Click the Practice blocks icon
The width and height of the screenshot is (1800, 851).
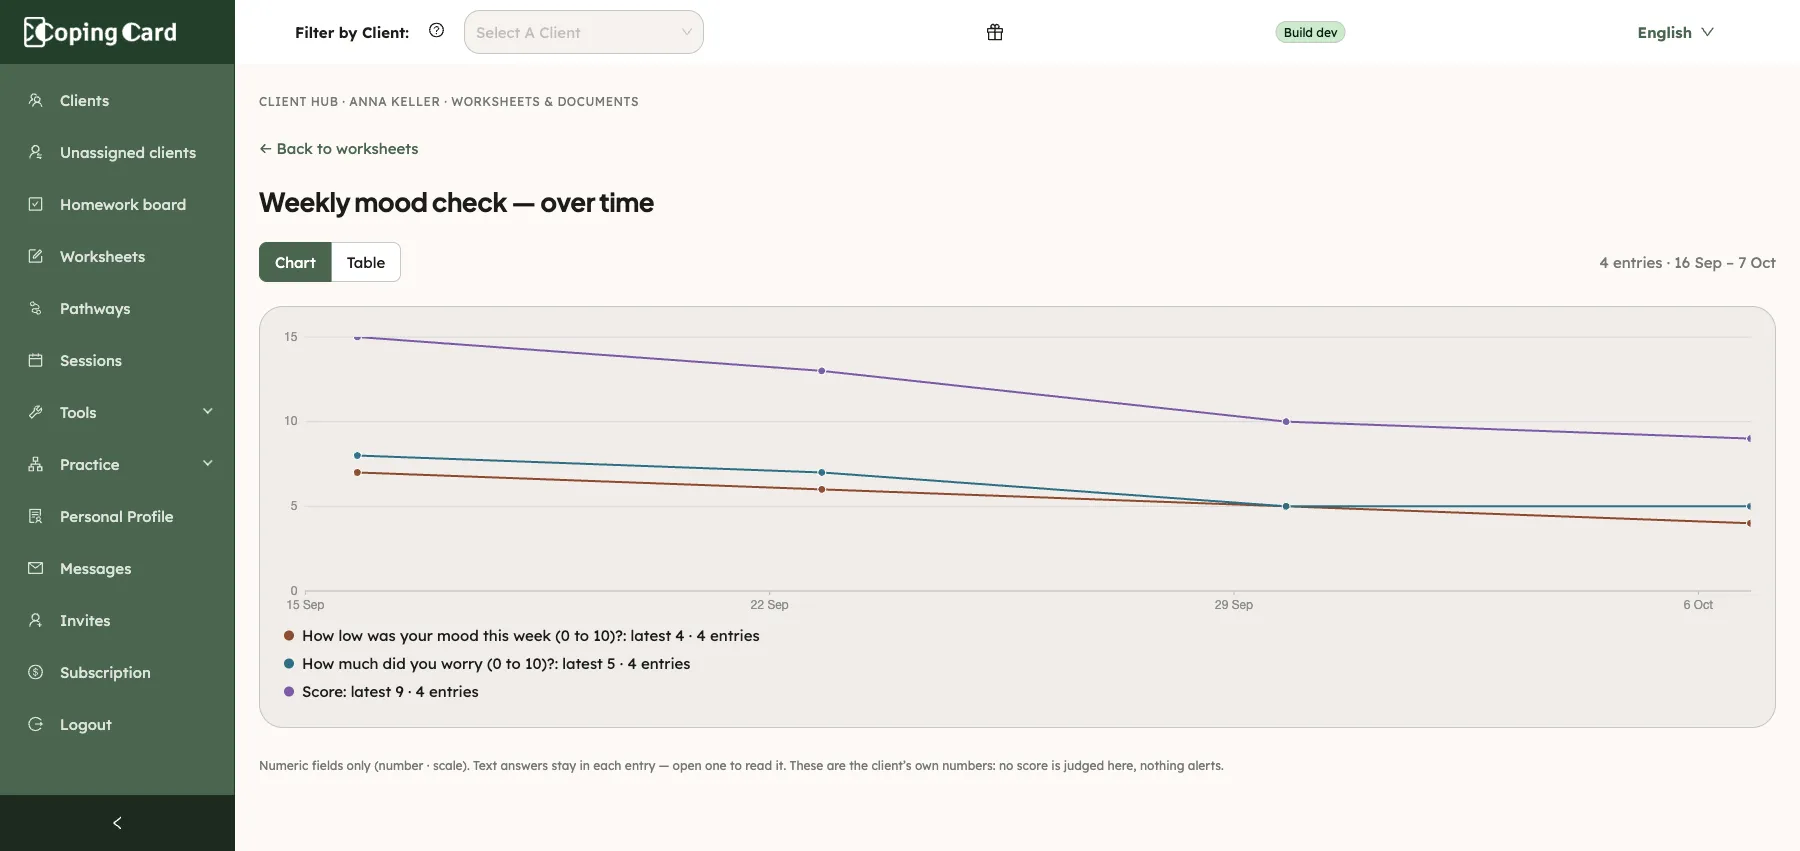(36, 464)
